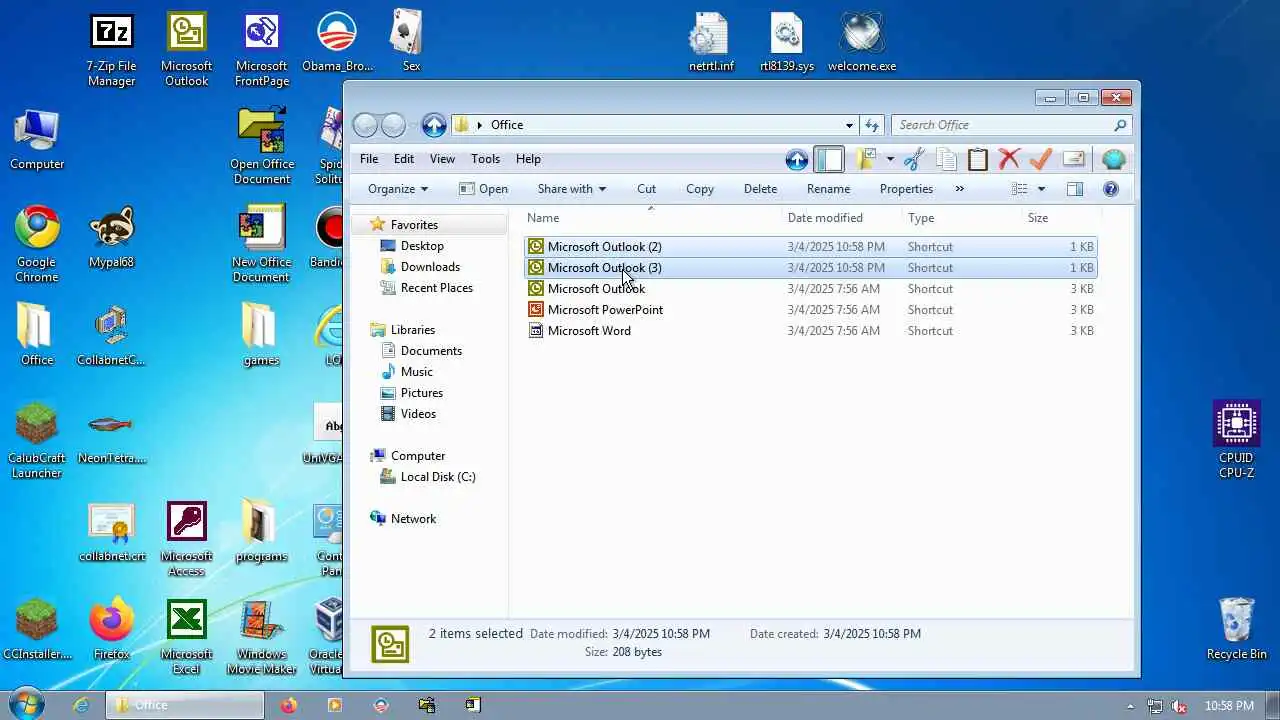The height and width of the screenshot is (720, 1280).
Task: Expand the toolbar overflow chevron
Action: 959,189
